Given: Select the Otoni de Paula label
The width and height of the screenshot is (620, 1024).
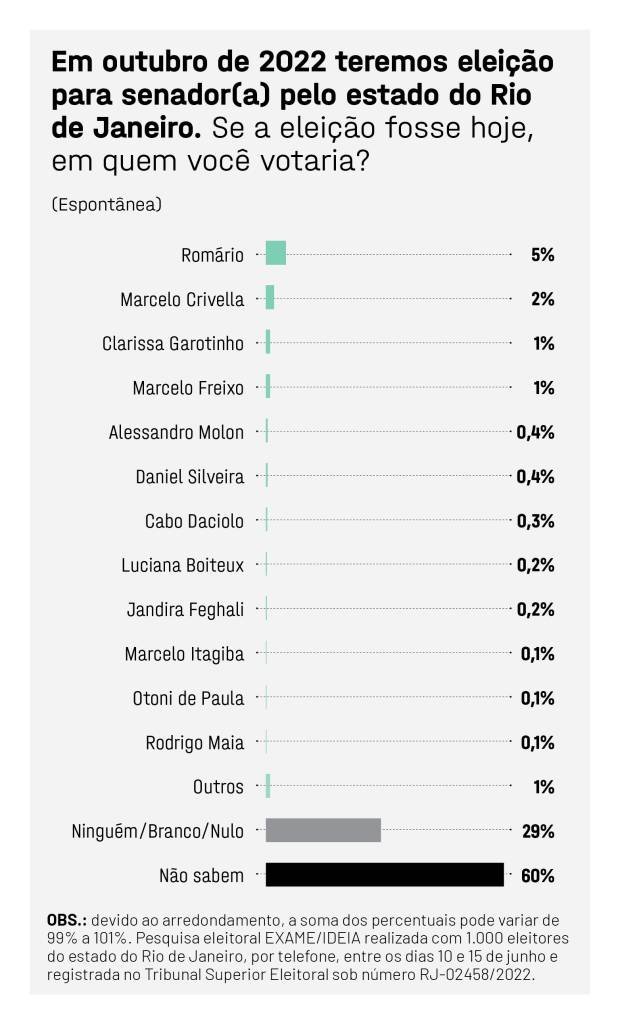Looking at the screenshot, I should tap(188, 699).
